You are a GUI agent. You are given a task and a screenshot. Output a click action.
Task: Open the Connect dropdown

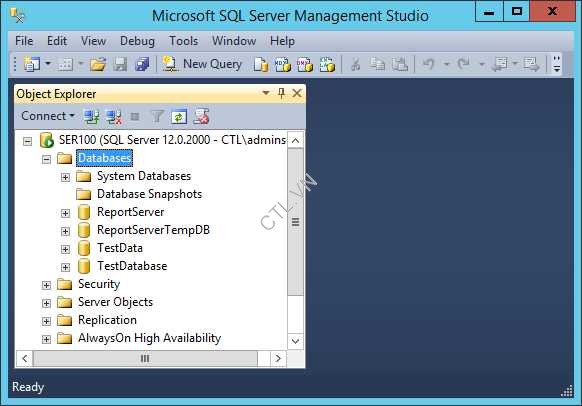[48, 116]
